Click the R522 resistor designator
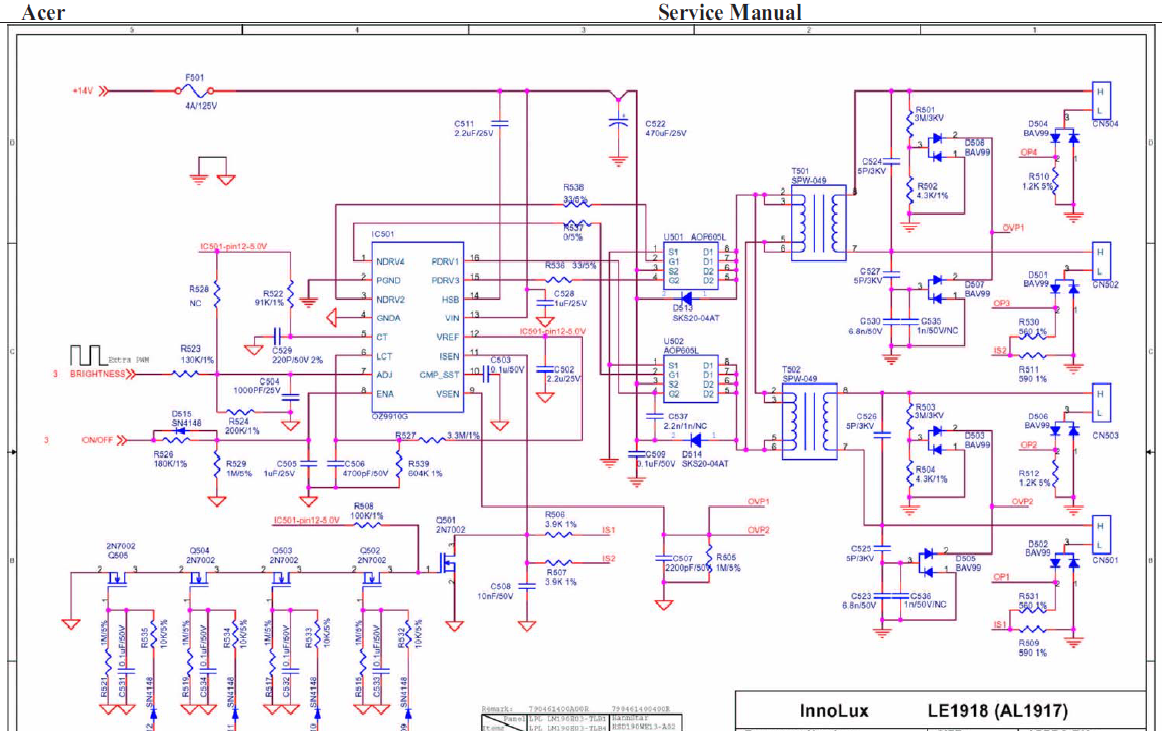 tap(273, 294)
